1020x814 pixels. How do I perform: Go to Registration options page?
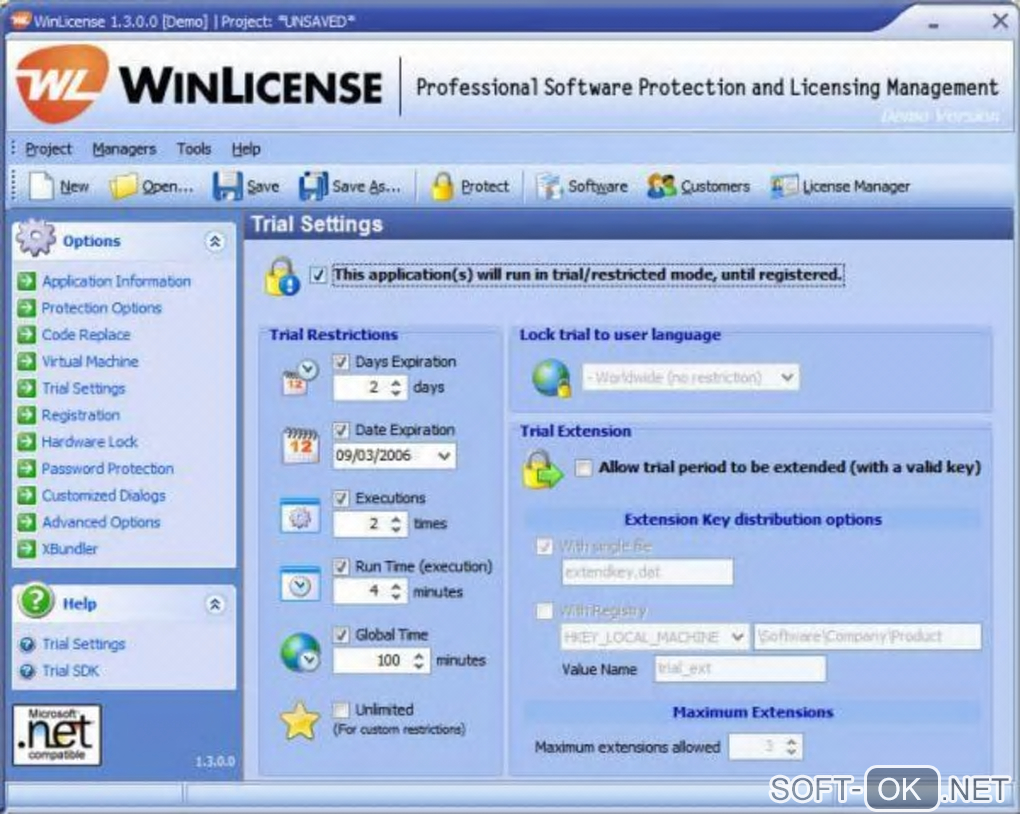81,415
